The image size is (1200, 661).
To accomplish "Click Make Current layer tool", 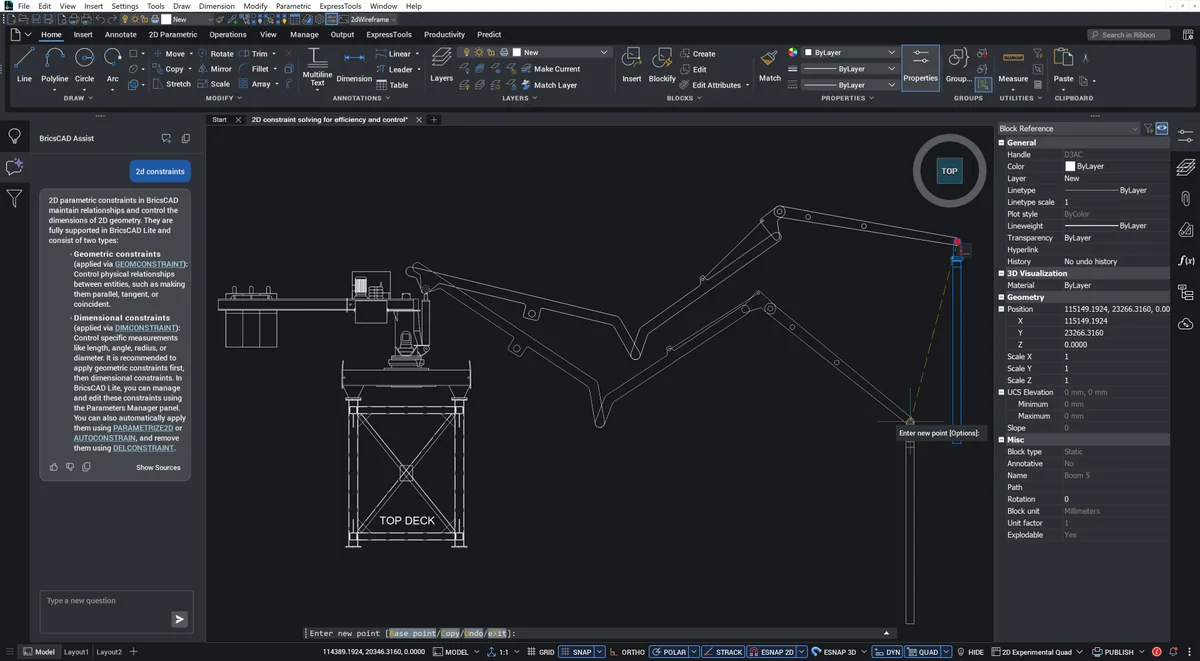I will (x=551, y=69).
